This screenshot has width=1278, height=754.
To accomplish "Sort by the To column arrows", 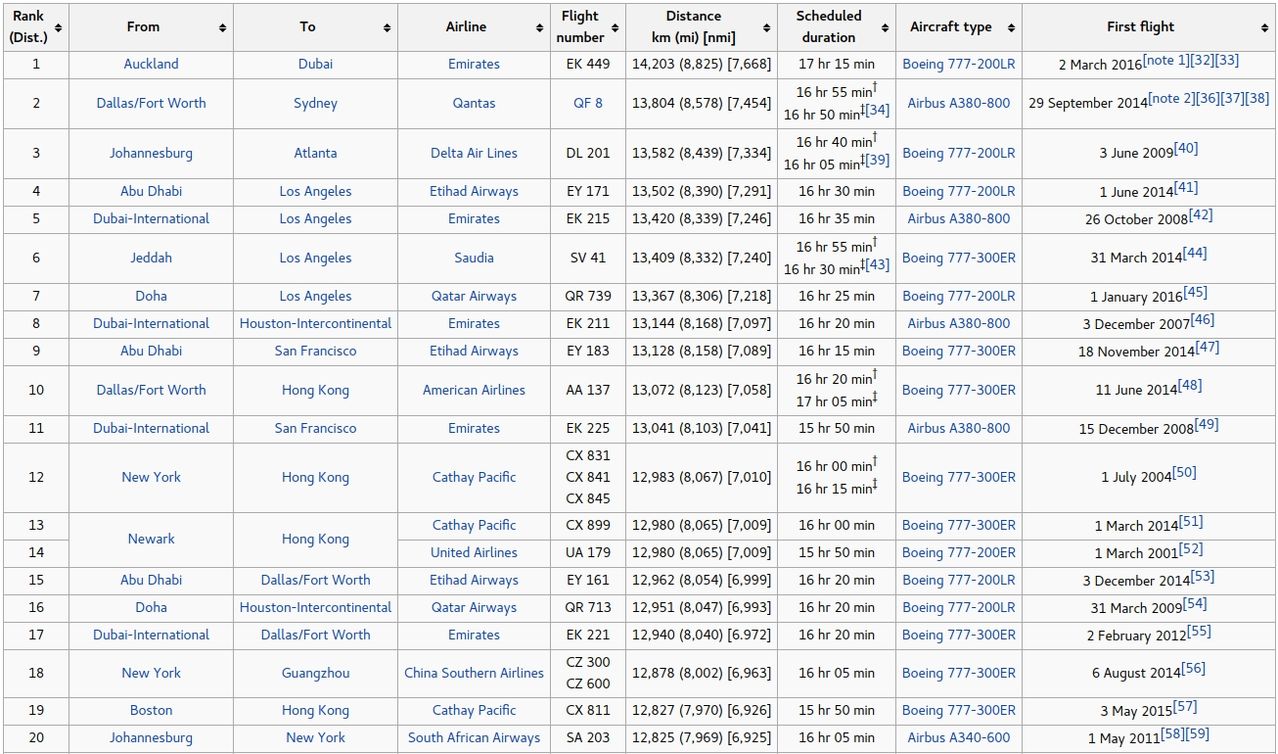I will coord(387,28).
